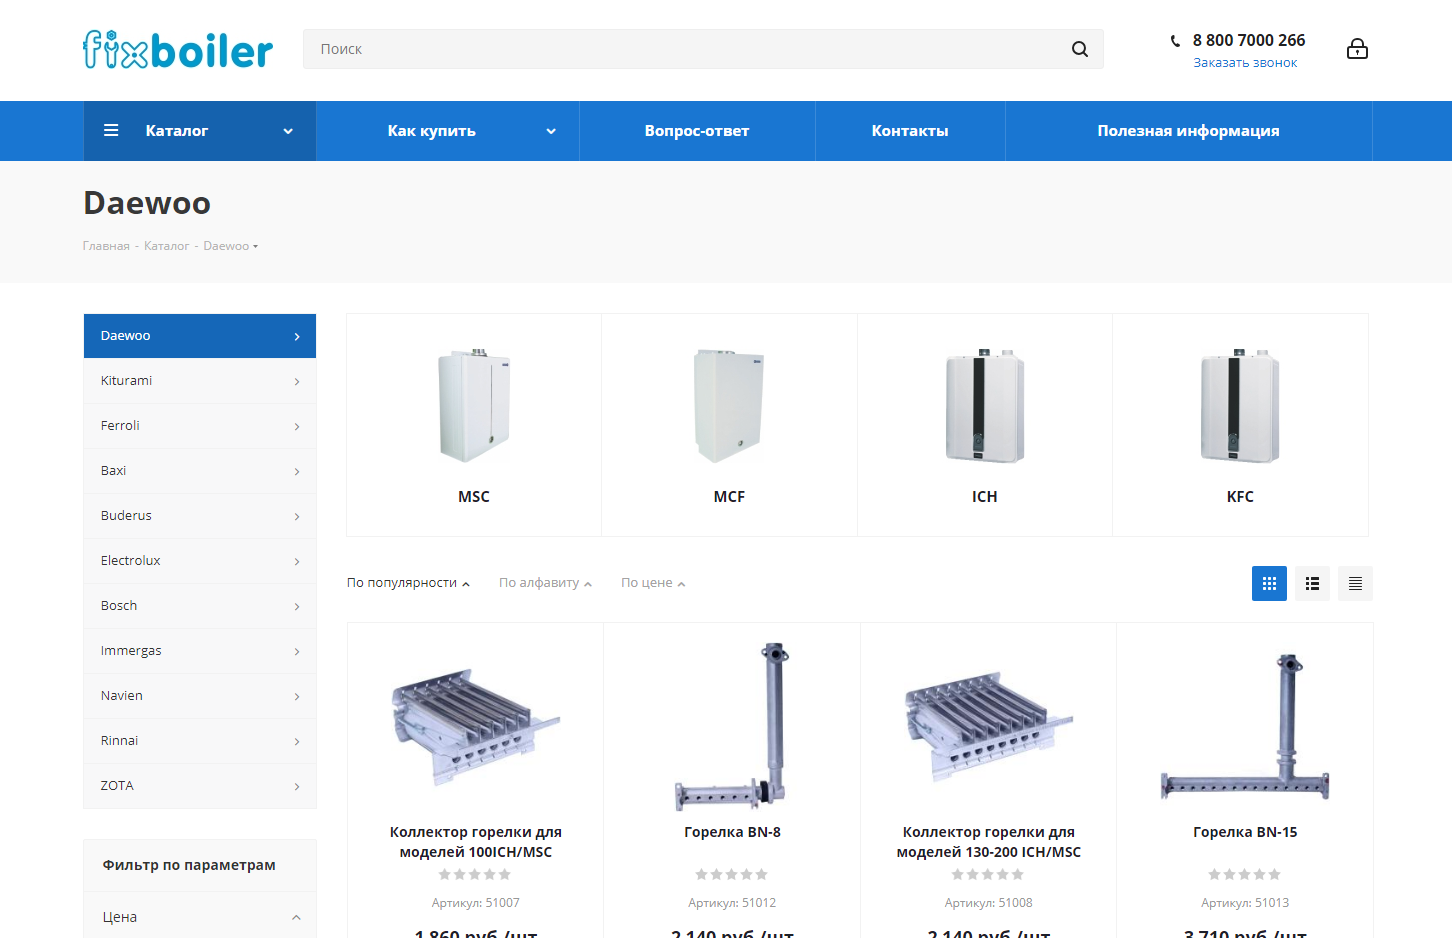
Task: Click Коллектор горелки для моделей 100ICH/MSC title
Action: [475, 842]
